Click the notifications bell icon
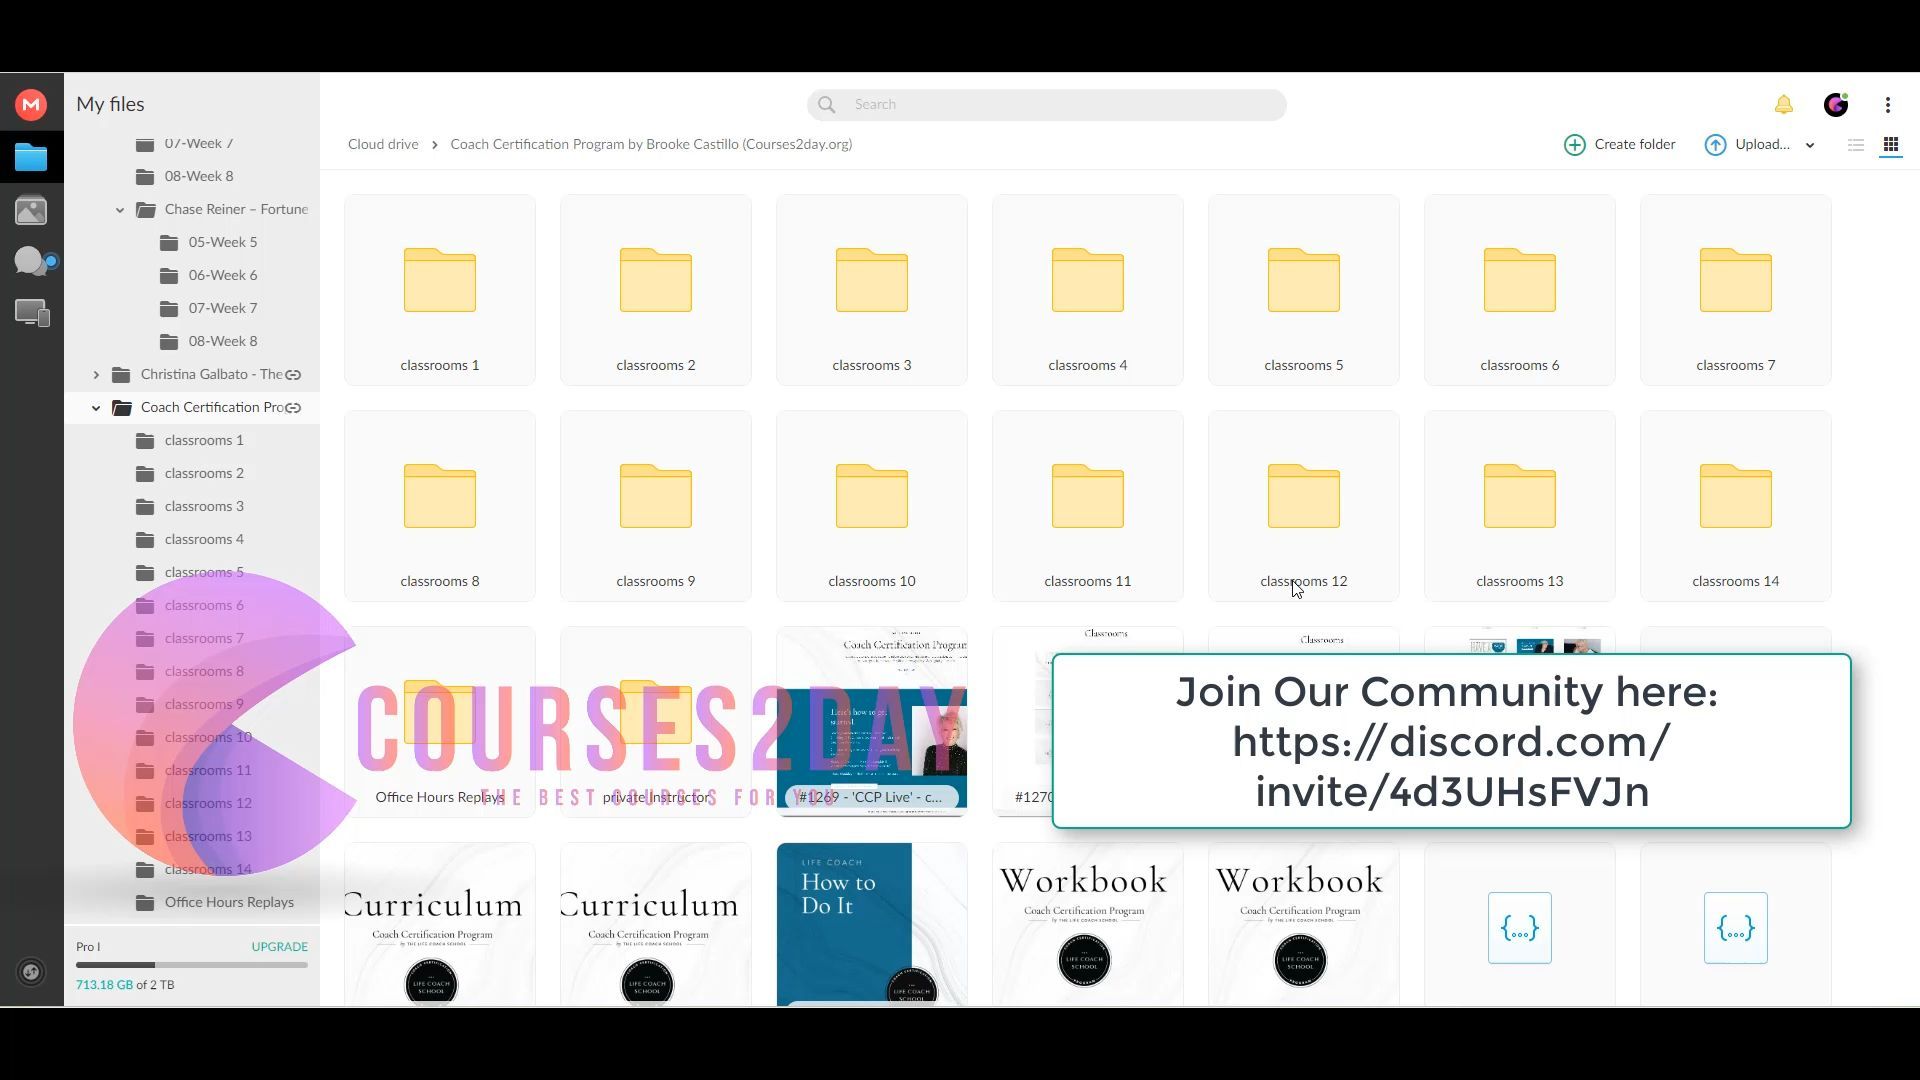The width and height of the screenshot is (1920, 1080). pos(1783,105)
